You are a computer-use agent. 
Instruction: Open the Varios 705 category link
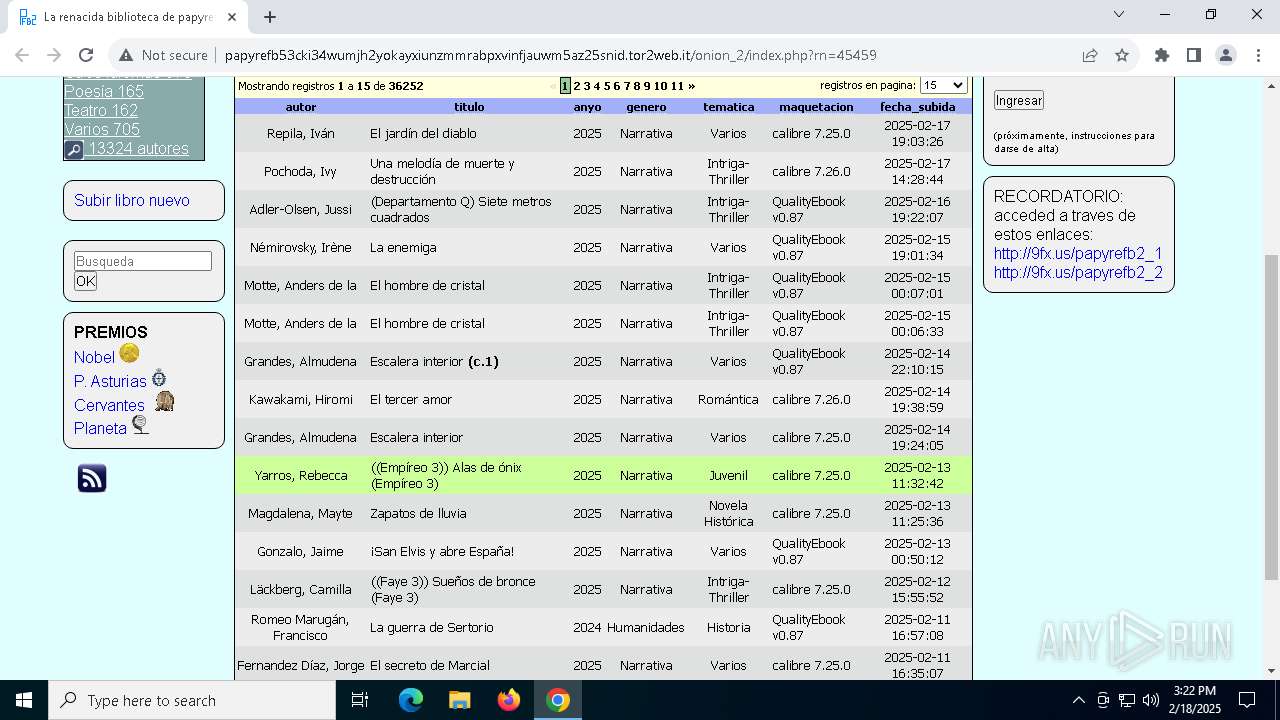tap(102, 129)
